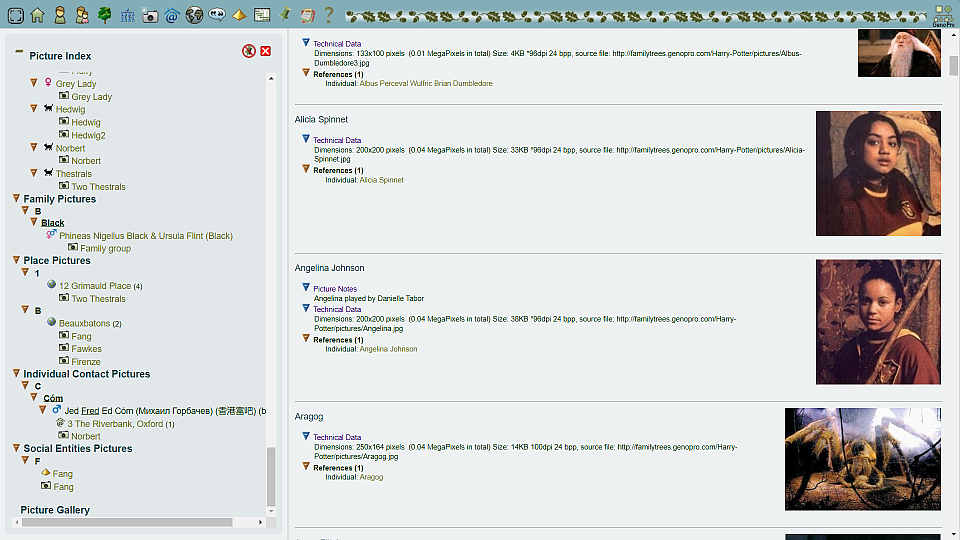Open Picture Gallery heading

[55, 510]
